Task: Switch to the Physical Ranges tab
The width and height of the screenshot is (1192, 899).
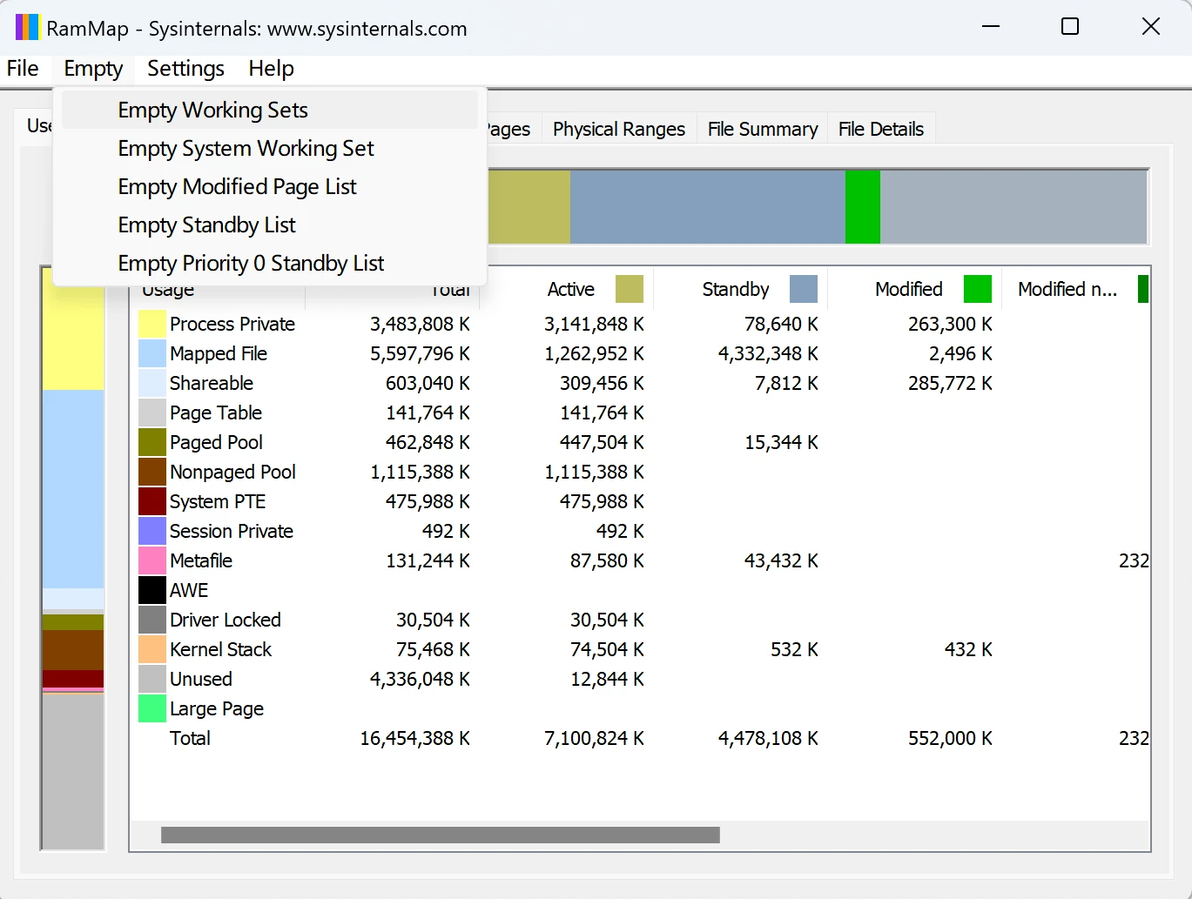Action: click(x=619, y=129)
